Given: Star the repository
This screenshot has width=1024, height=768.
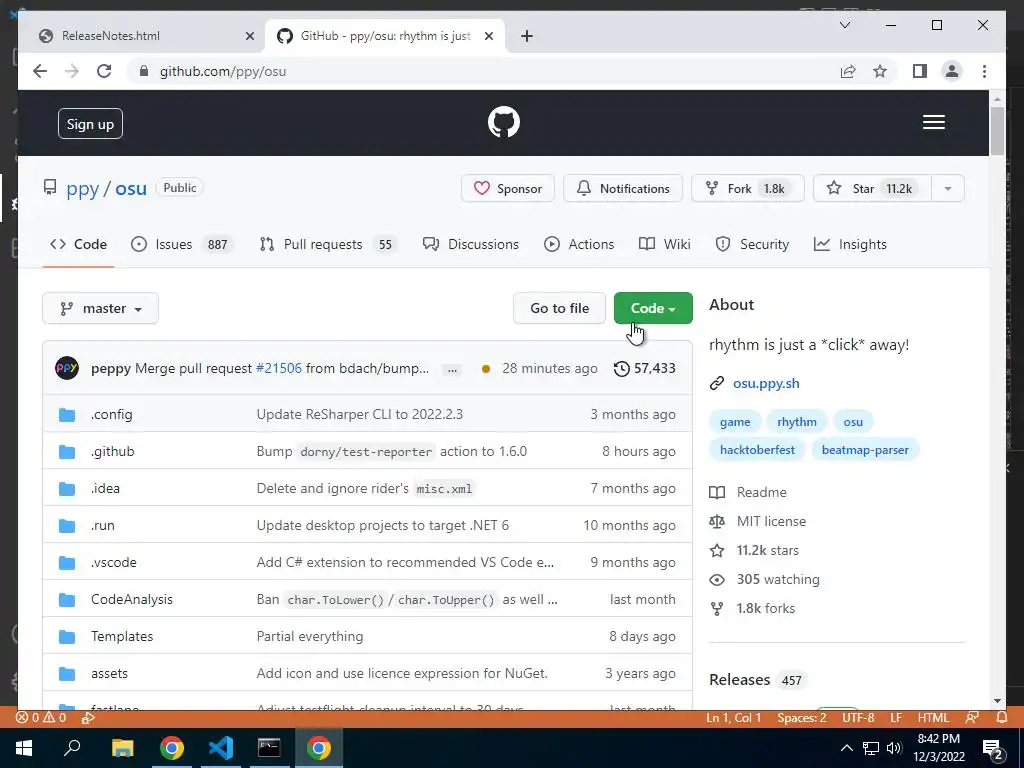Looking at the screenshot, I should (x=872, y=189).
